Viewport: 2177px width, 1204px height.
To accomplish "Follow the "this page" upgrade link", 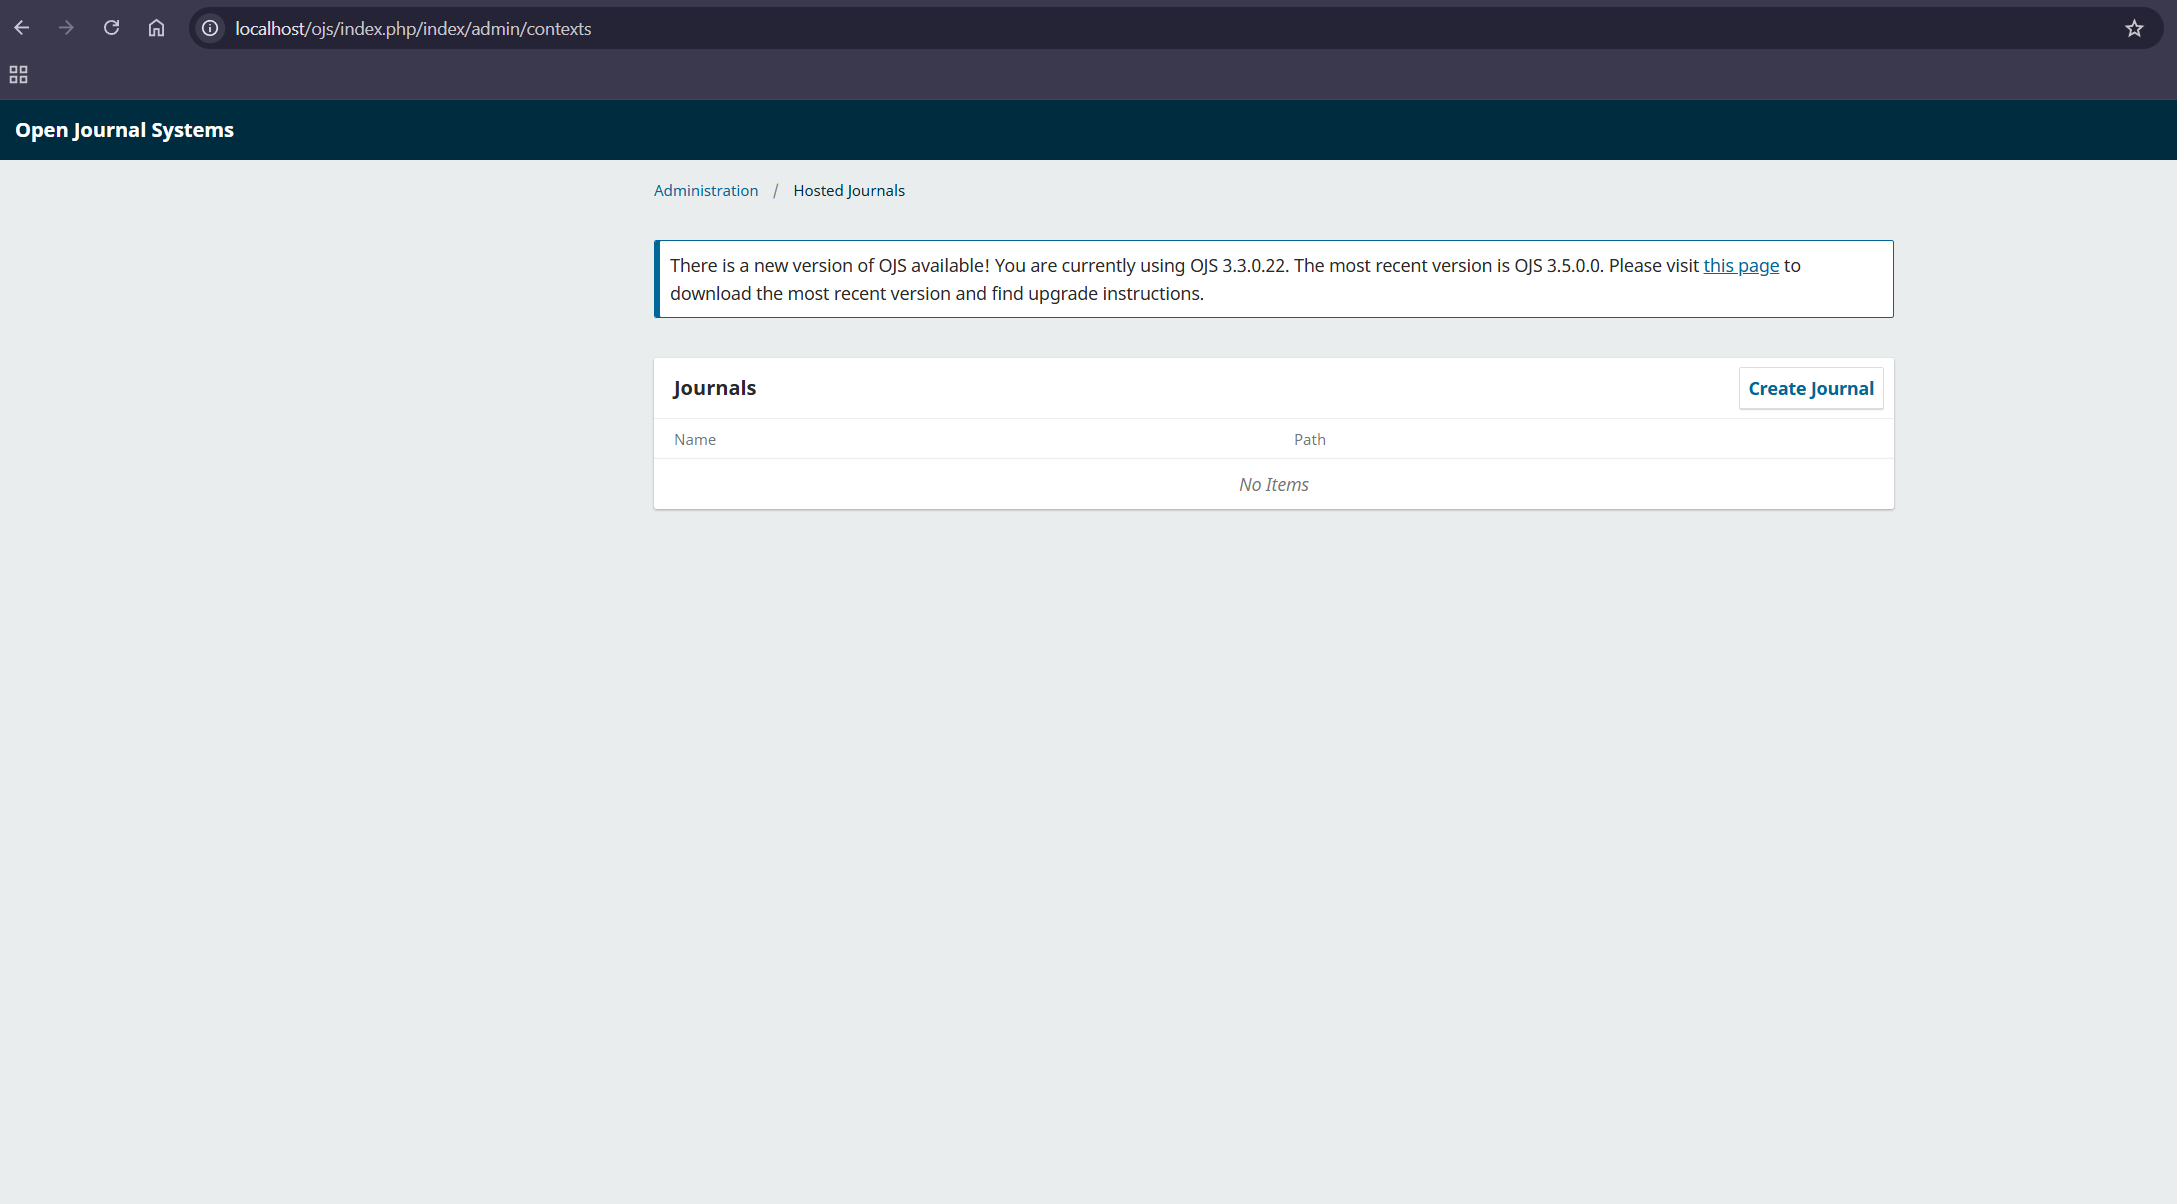I will [x=1740, y=265].
